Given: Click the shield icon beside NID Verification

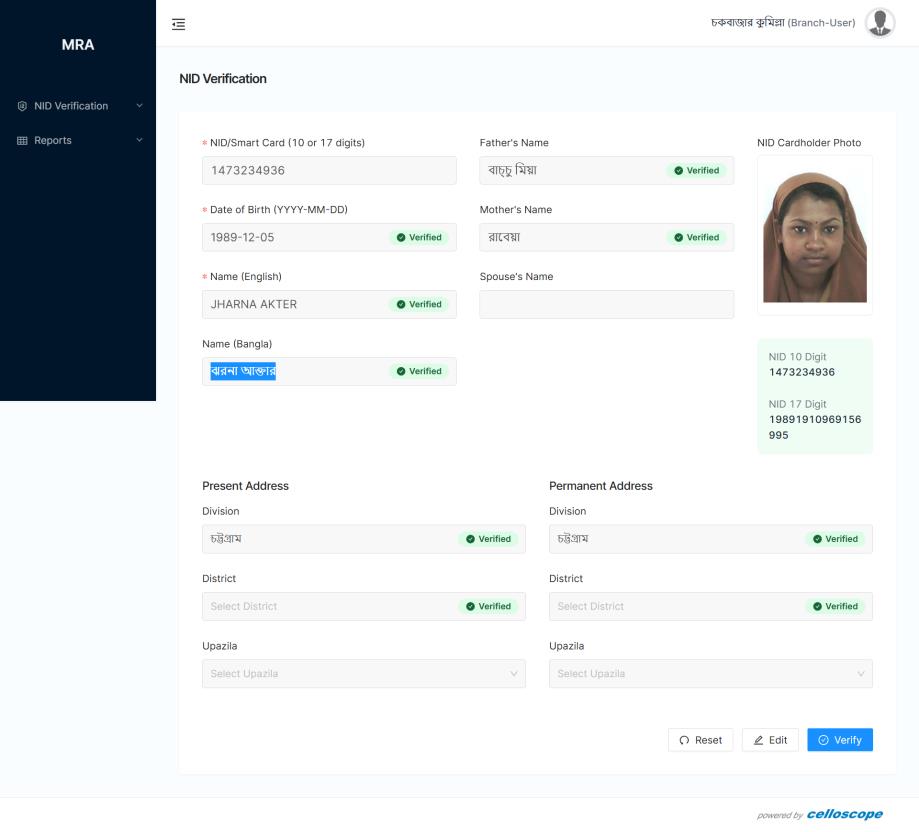Looking at the screenshot, I should [22, 106].
